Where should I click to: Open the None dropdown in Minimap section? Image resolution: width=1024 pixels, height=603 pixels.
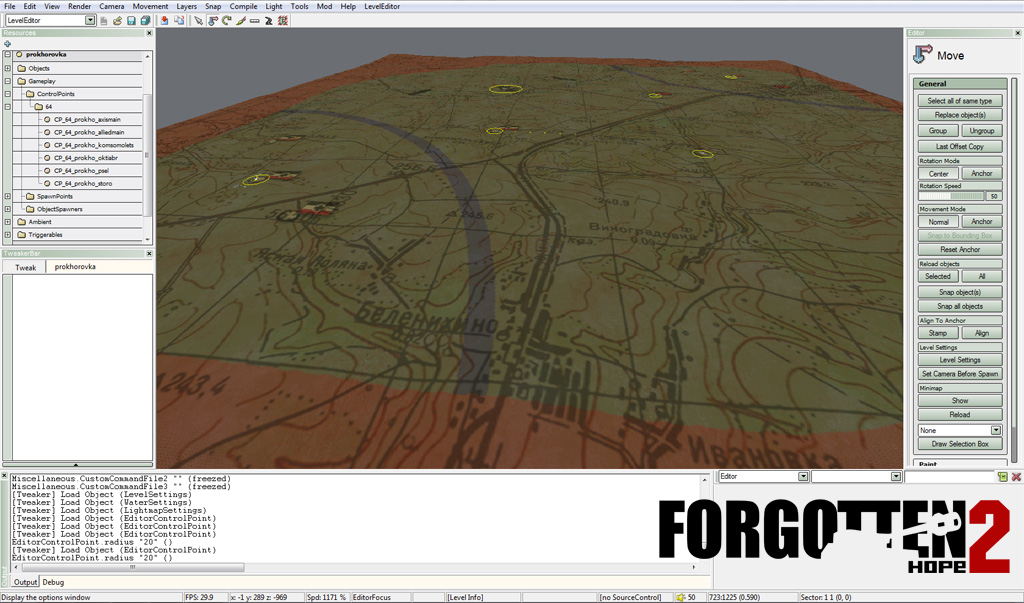996,430
